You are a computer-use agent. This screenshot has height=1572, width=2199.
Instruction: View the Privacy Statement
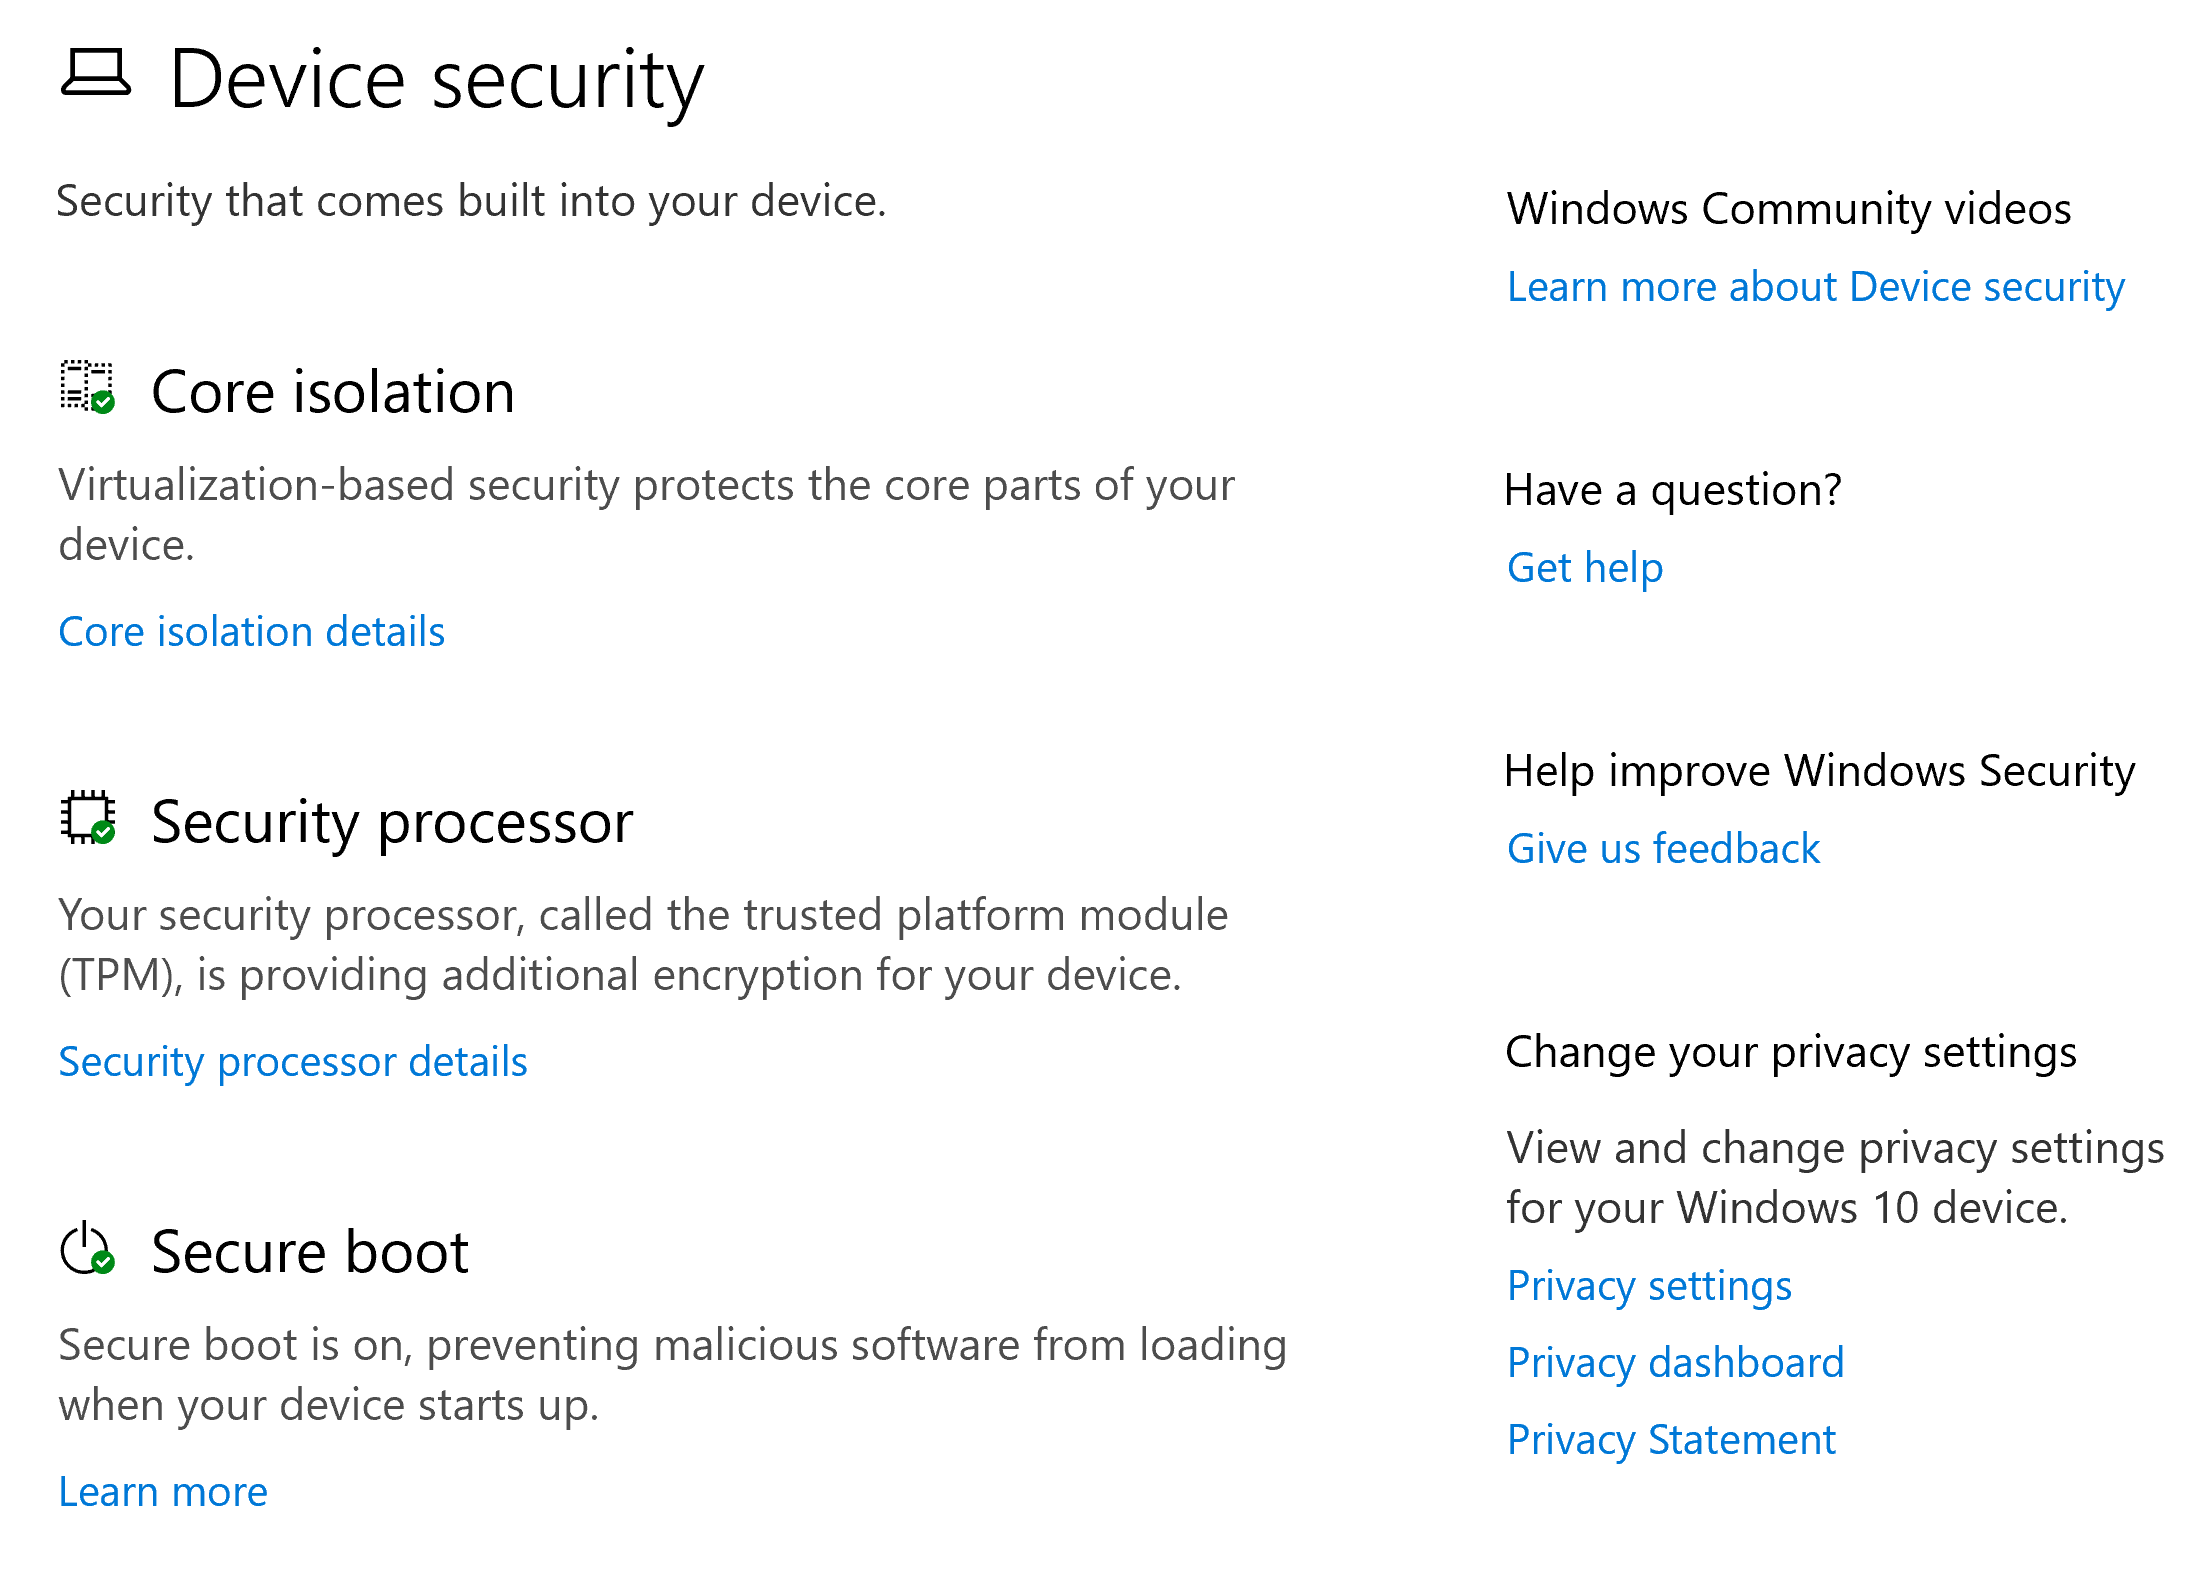click(x=1671, y=1440)
